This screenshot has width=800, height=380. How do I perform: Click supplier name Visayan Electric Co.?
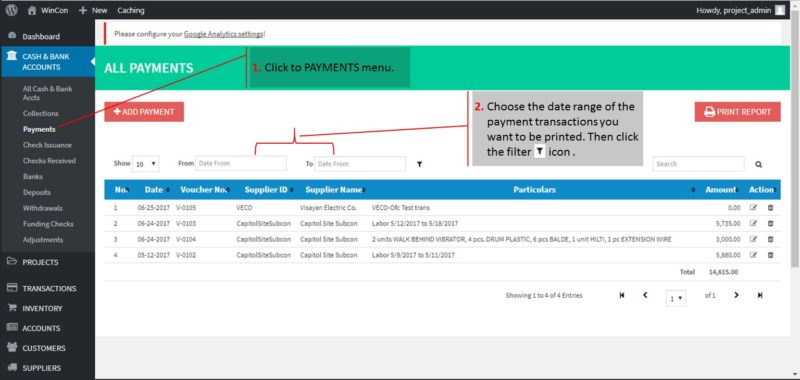tap(328, 208)
